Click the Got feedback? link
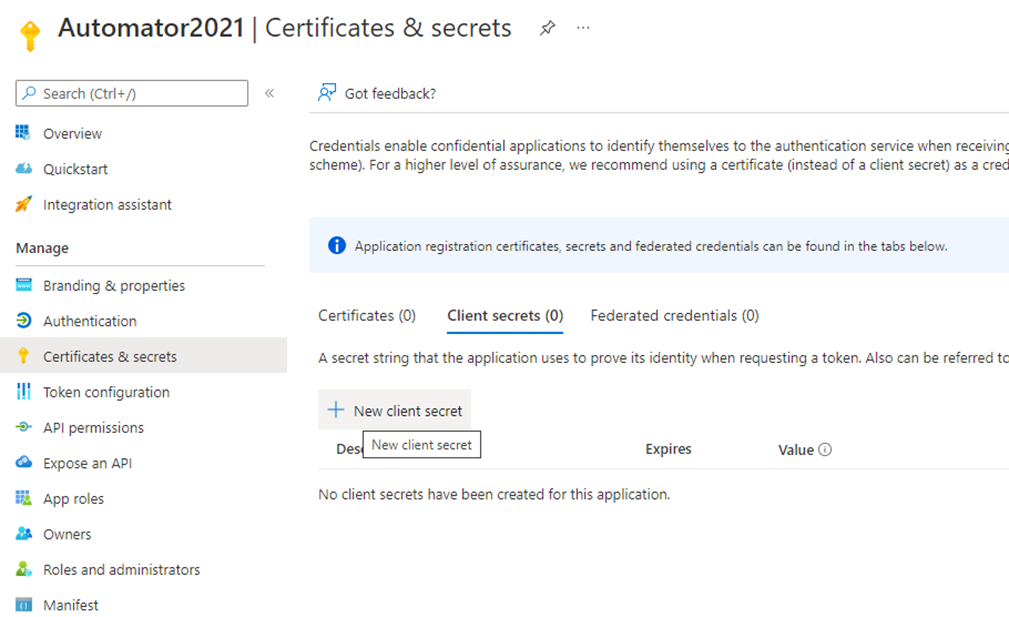1009x617 pixels. click(389, 93)
